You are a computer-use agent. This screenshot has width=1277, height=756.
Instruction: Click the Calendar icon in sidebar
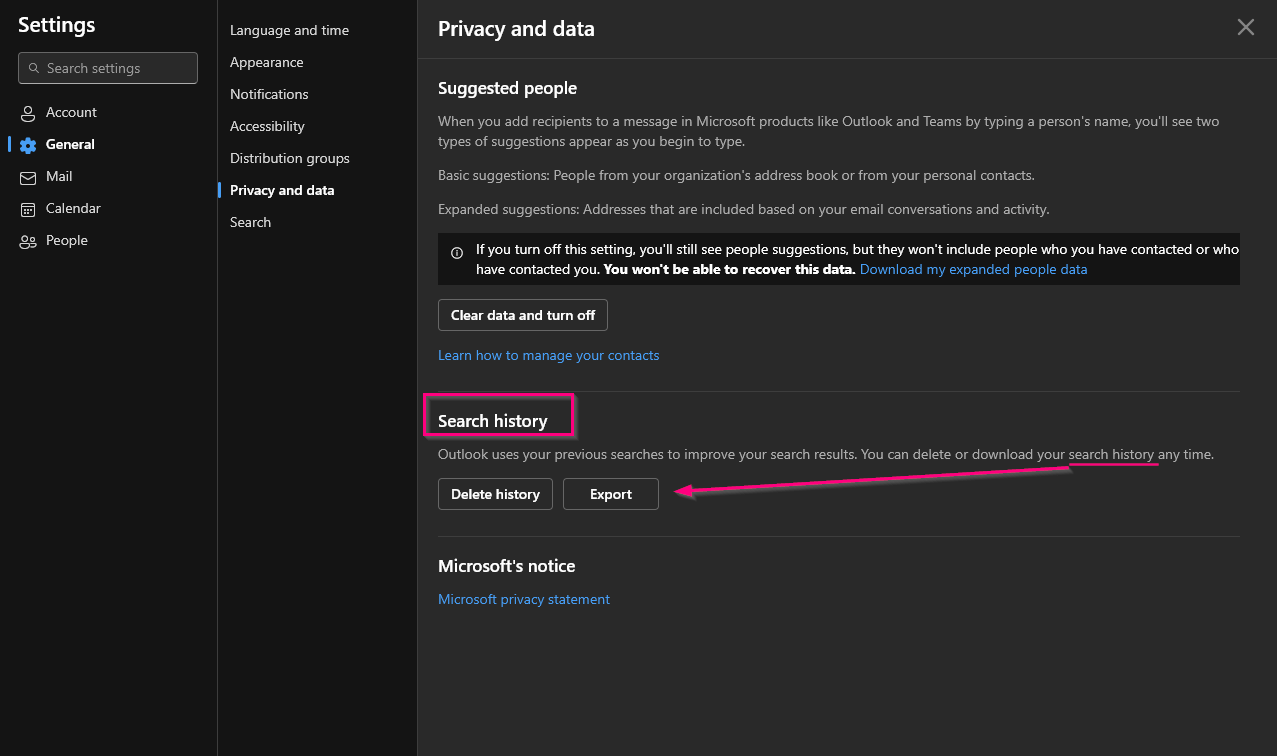28,209
